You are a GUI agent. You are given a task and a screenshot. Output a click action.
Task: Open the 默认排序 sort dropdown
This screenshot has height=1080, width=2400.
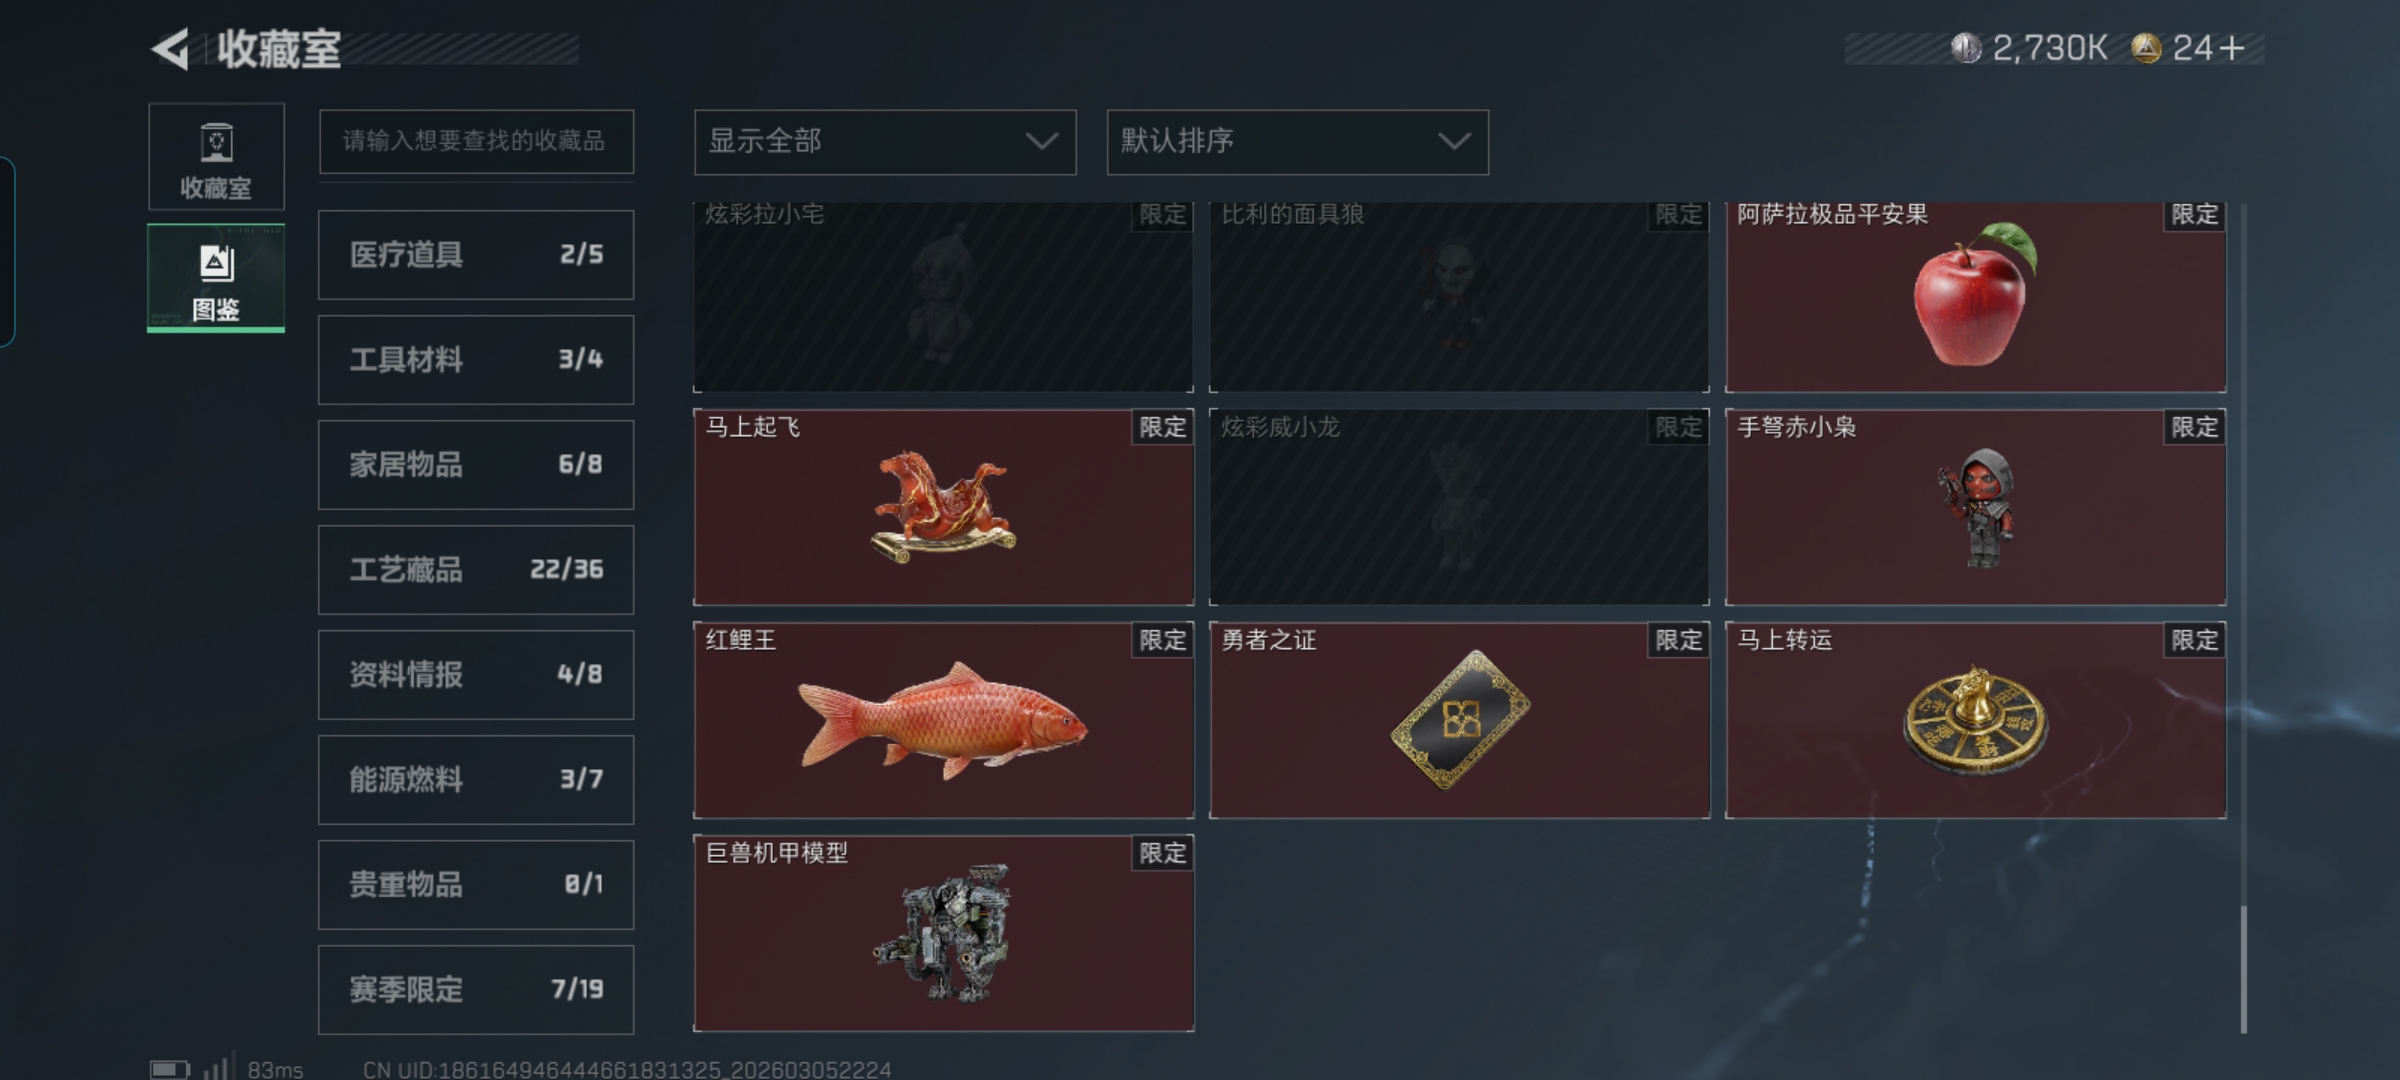(1297, 142)
